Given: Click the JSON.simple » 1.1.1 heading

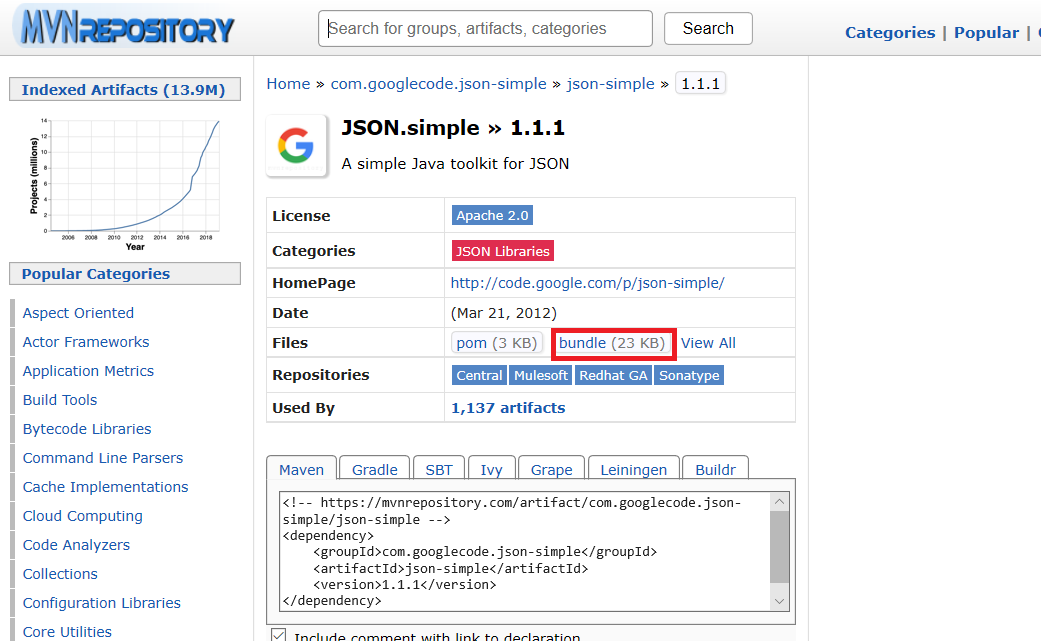Looking at the screenshot, I should coord(453,127).
